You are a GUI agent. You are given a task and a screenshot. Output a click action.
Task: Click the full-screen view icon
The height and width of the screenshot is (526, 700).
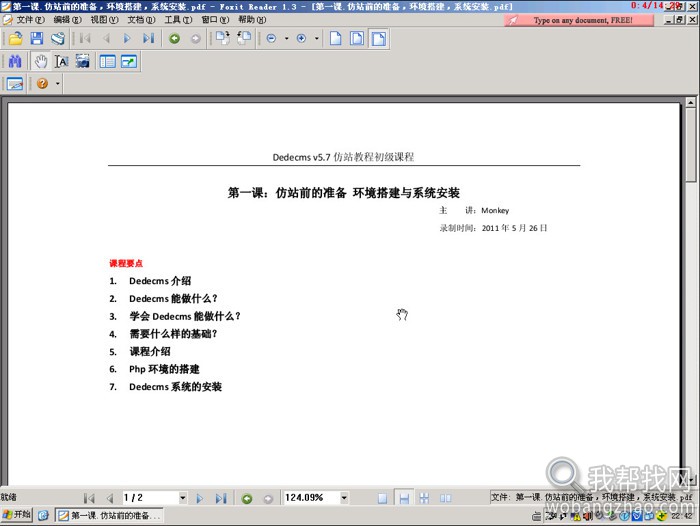129,62
